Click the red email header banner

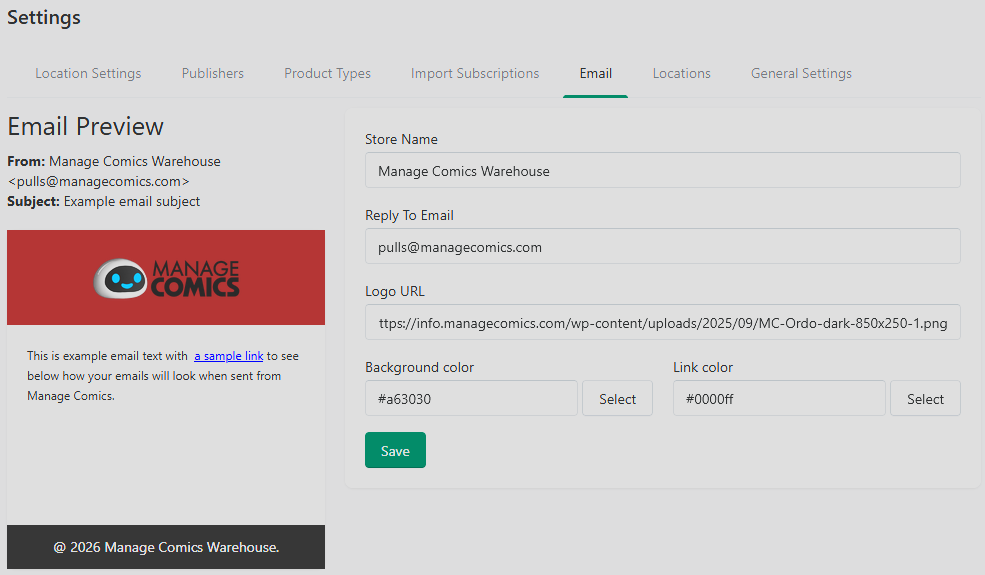[166, 277]
